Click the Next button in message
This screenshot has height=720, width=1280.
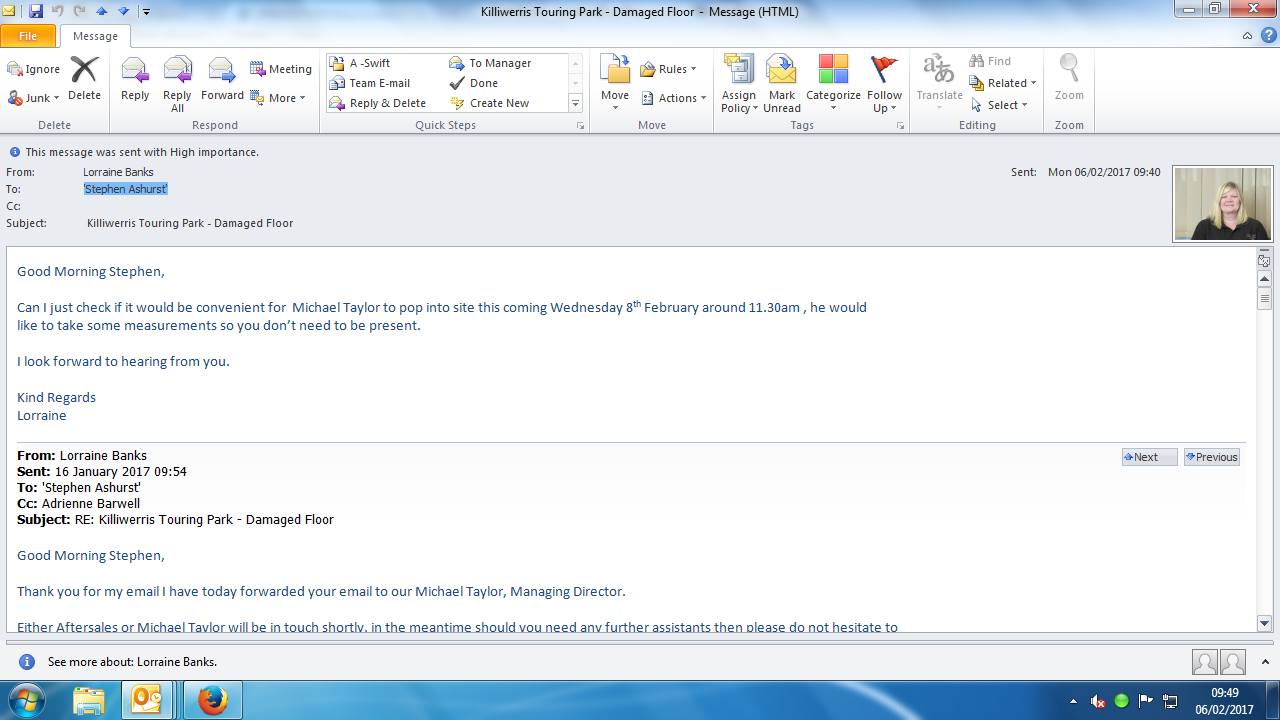click(x=1149, y=457)
